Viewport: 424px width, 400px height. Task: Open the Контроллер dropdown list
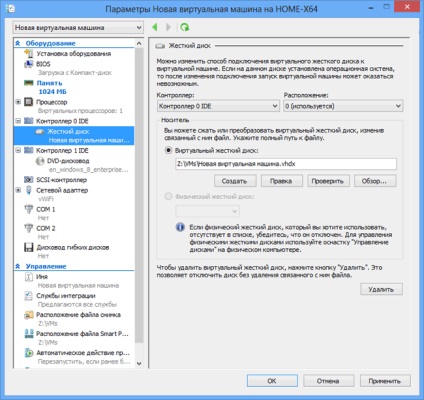point(218,106)
